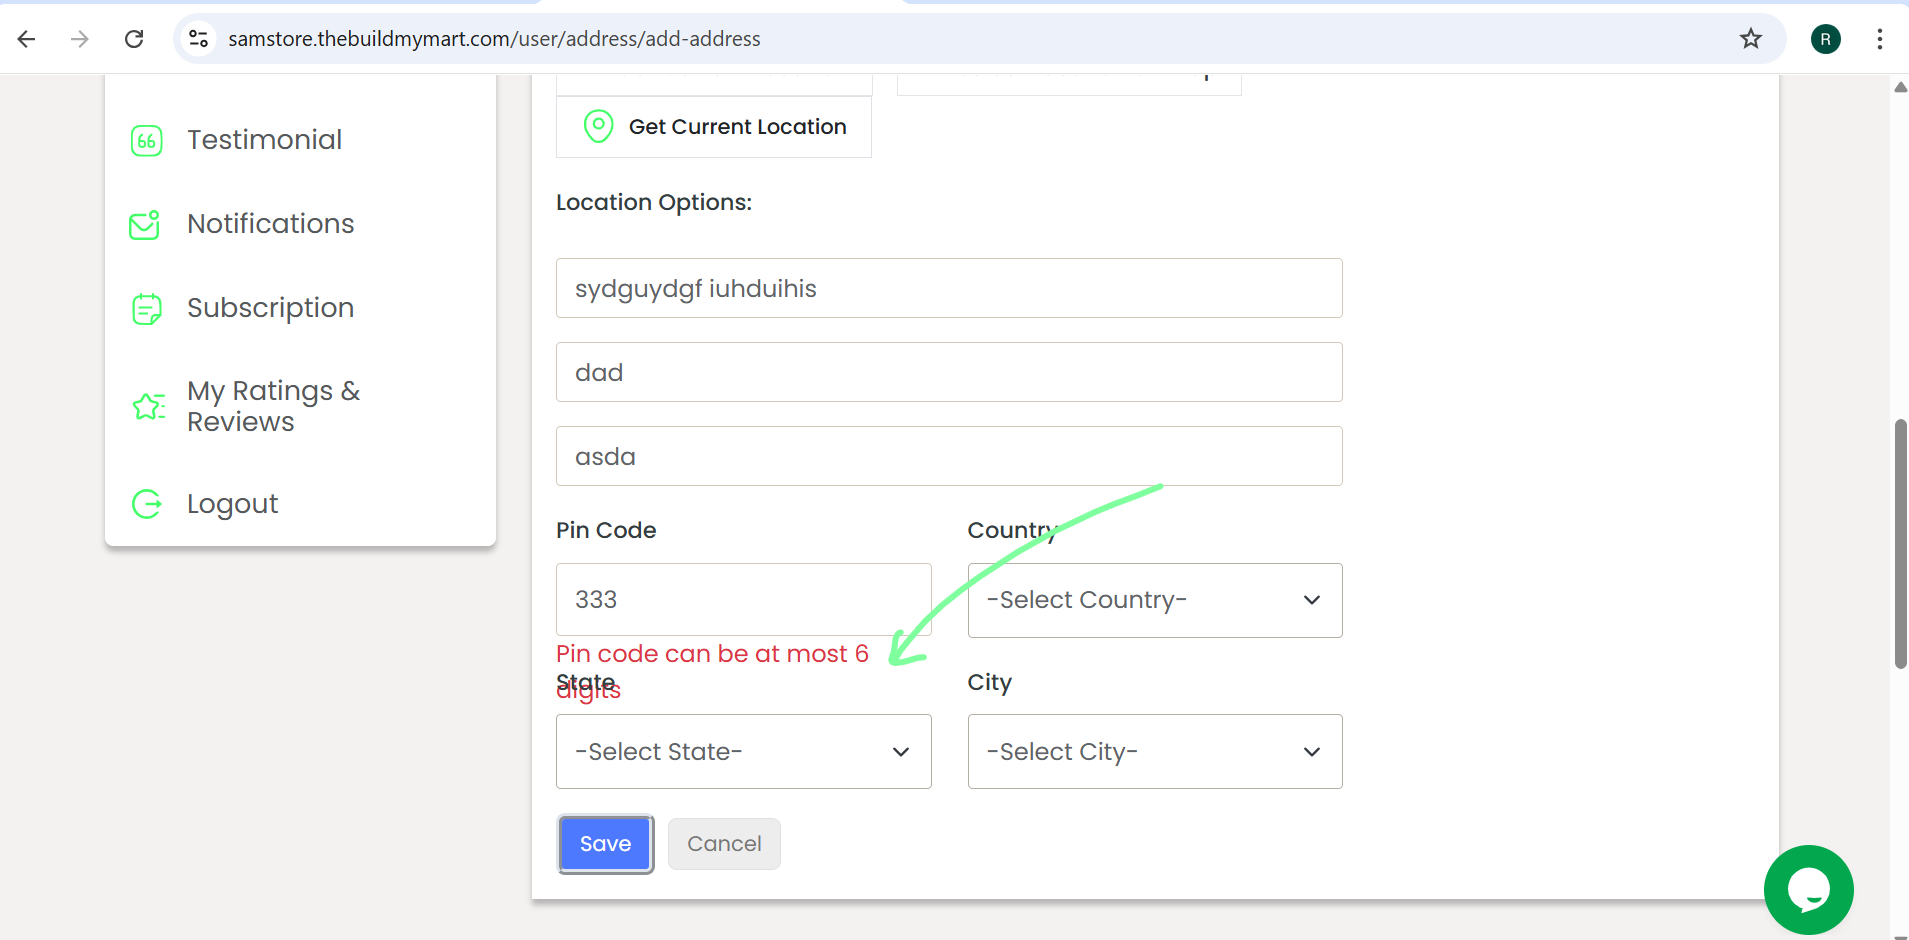Screen dimensions: 1909x940
Task: Open the chat support bubble
Action: tap(1808, 890)
